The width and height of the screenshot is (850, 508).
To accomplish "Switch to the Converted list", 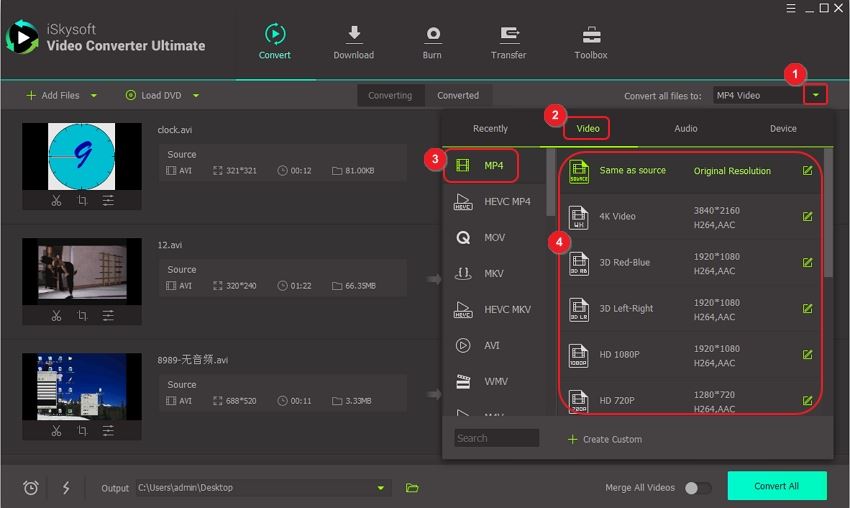I will pyautogui.click(x=458, y=96).
